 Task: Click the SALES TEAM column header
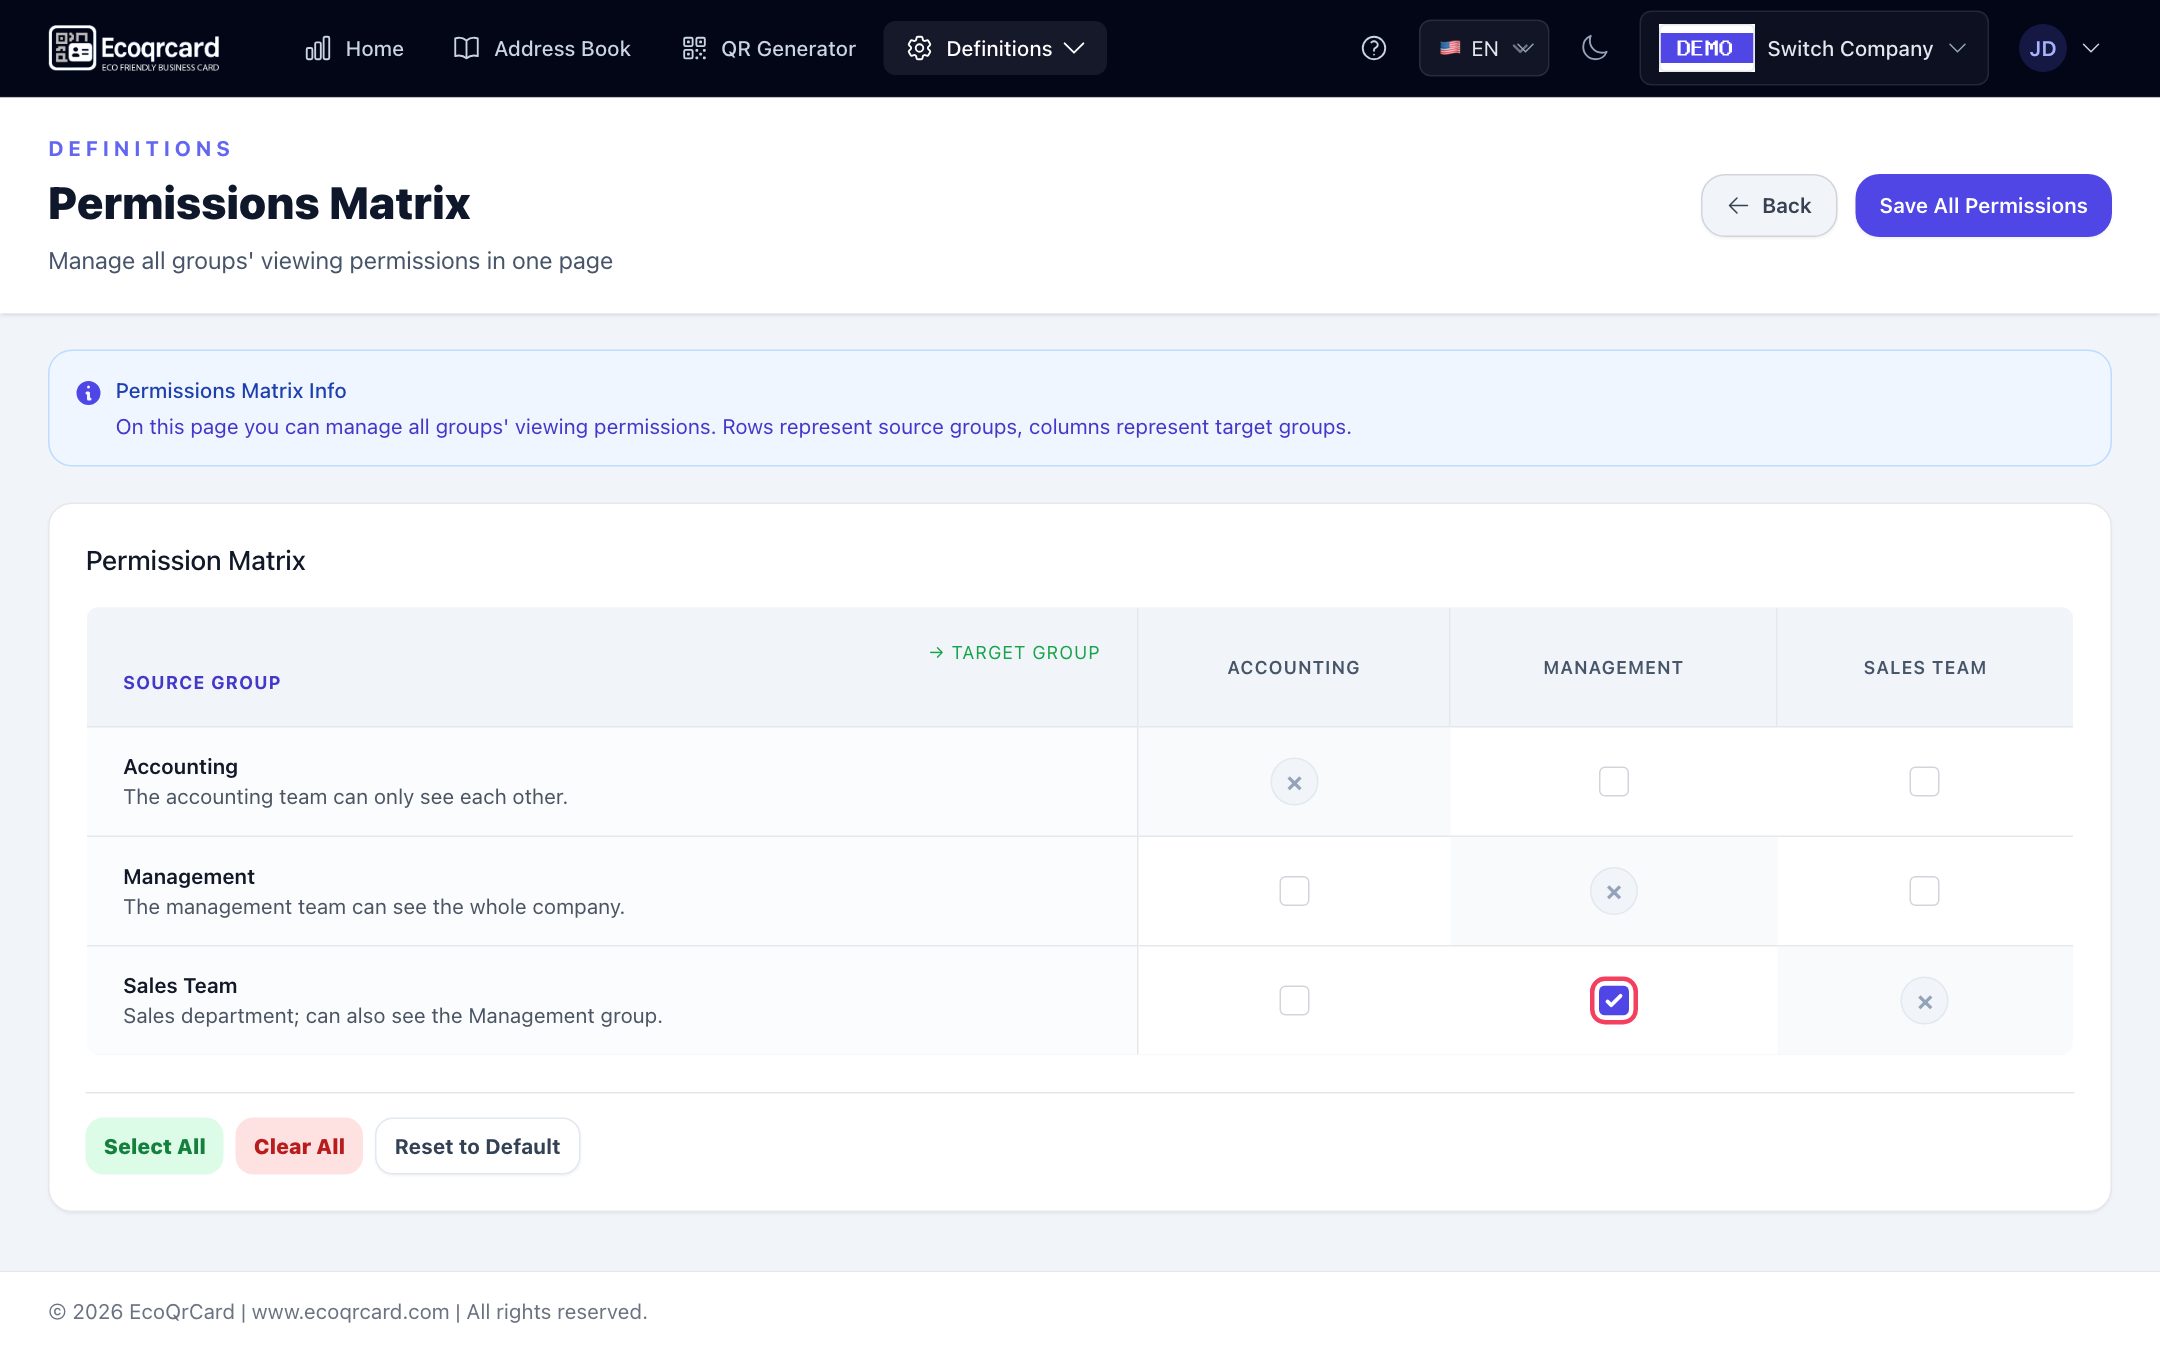(1924, 667)
